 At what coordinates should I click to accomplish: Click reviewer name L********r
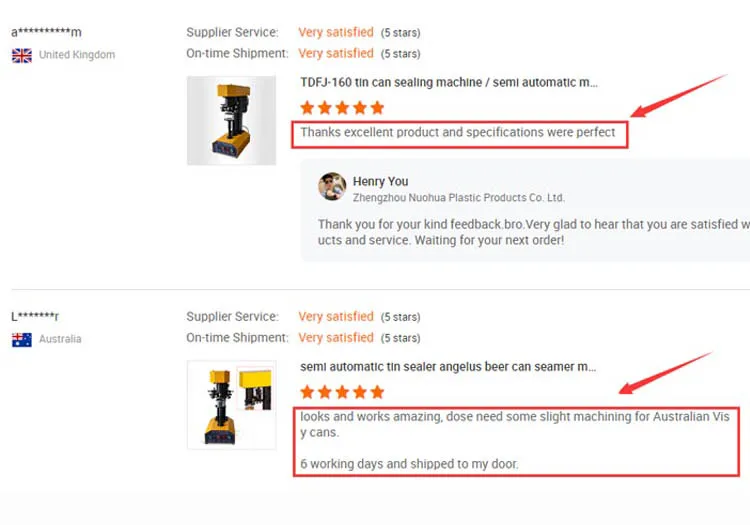35,316
